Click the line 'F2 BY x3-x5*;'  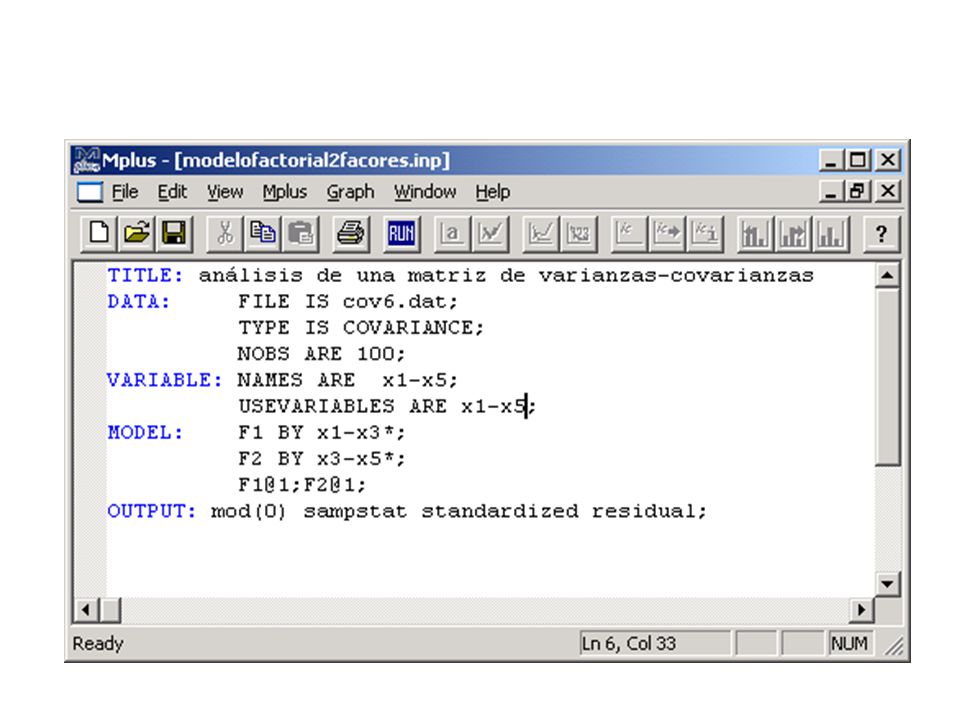click(321, 459)
